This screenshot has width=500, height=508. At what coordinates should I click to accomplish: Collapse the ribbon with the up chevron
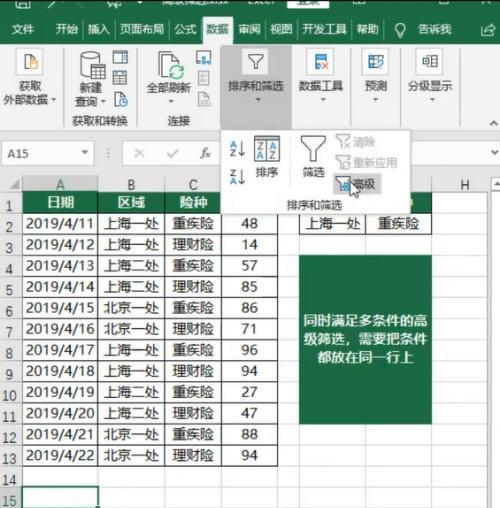494,123
